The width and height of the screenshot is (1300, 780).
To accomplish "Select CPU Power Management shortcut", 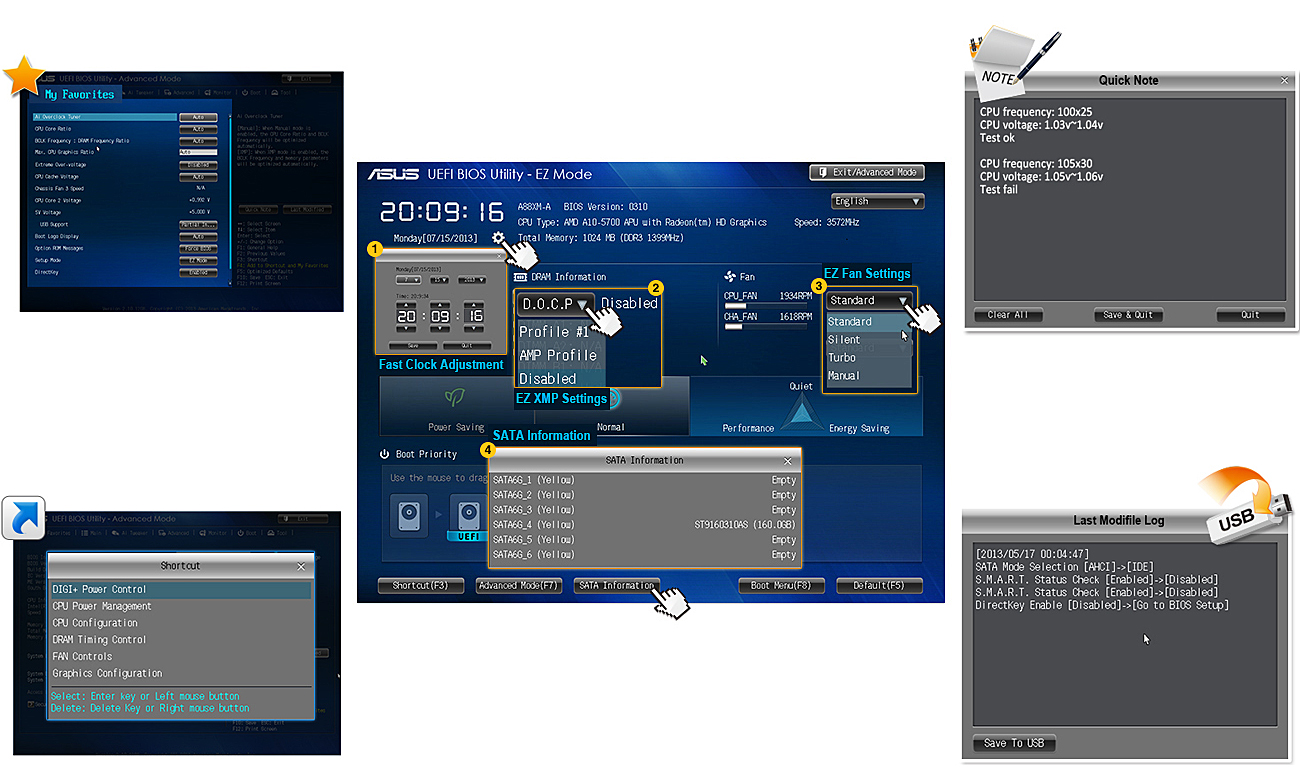I will (x=180, y=606).
